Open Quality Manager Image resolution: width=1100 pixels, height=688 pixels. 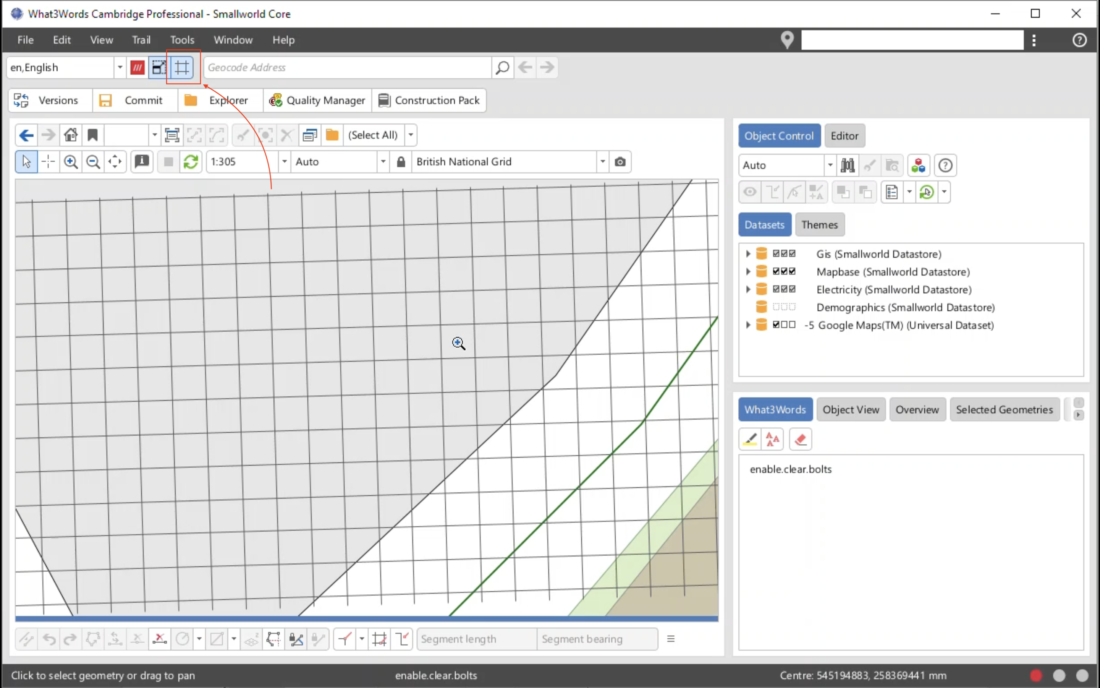click(318, 100)
